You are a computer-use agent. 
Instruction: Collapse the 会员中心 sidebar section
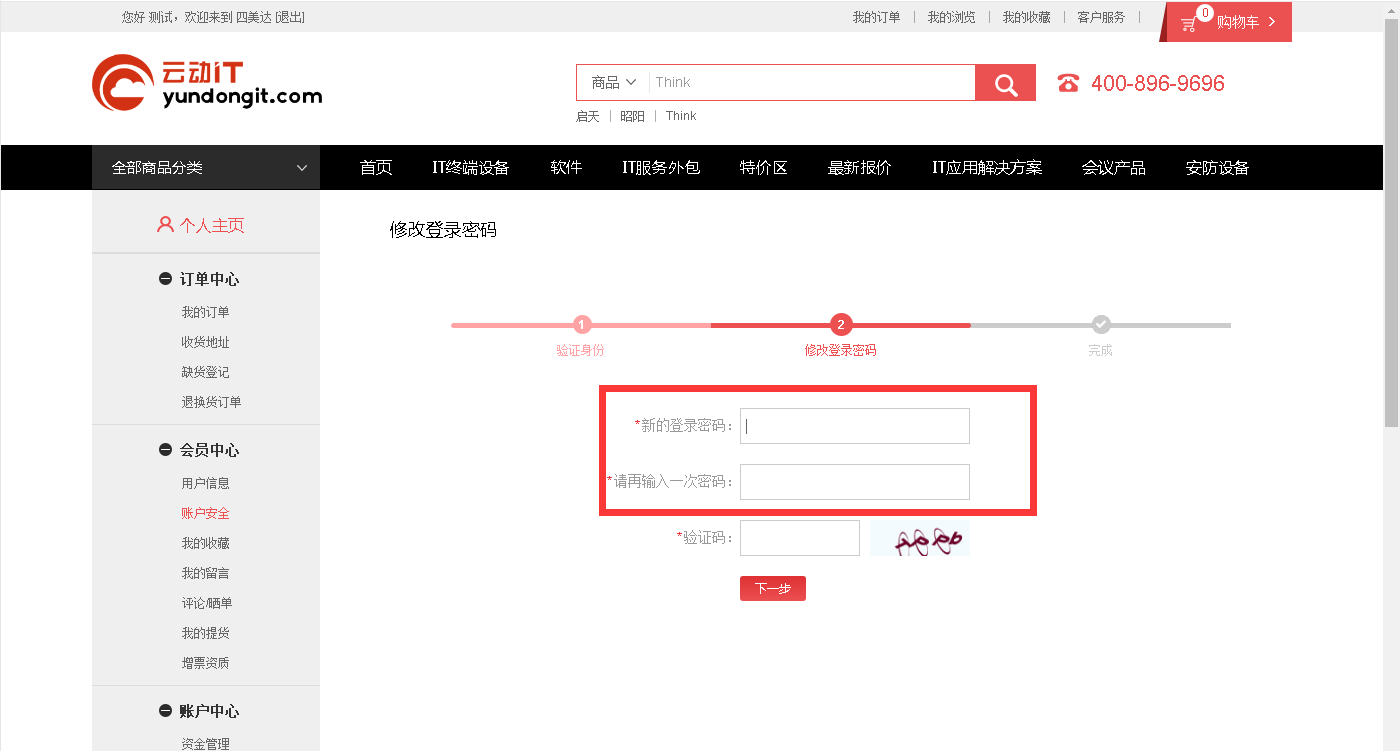(x=165, y=450)
